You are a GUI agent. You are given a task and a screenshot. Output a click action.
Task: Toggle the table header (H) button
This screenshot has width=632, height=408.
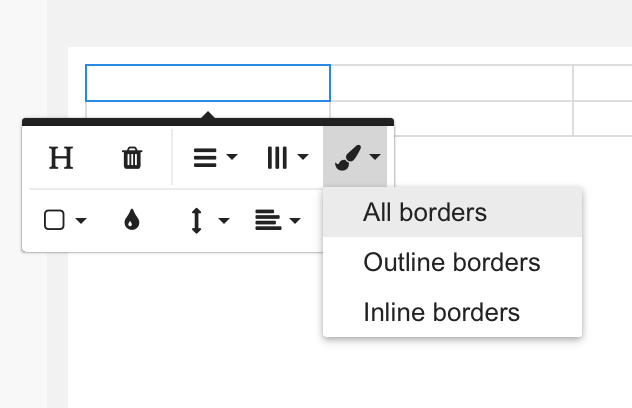coord(62,158)
